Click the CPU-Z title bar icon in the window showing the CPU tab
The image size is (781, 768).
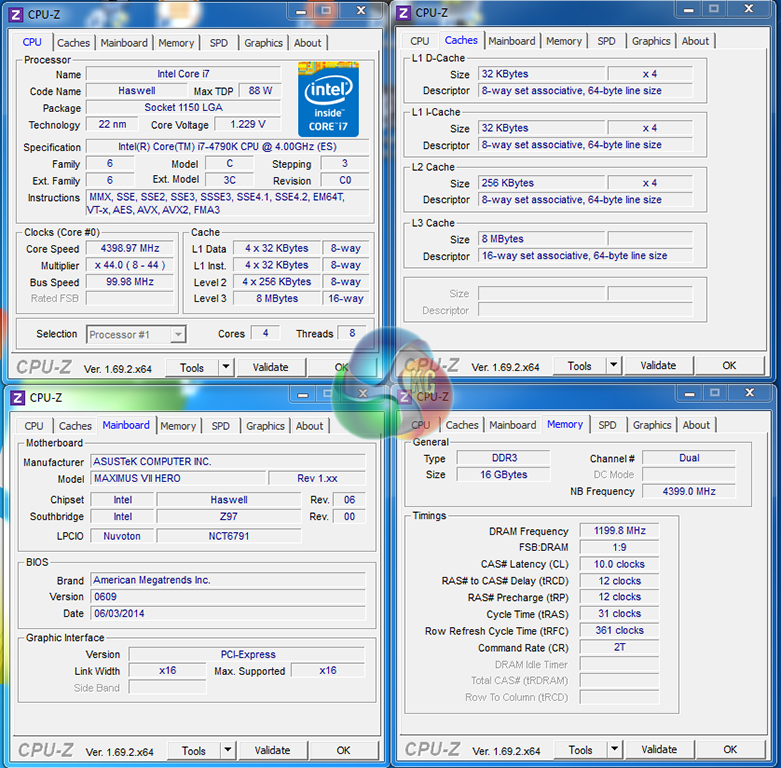17,13
